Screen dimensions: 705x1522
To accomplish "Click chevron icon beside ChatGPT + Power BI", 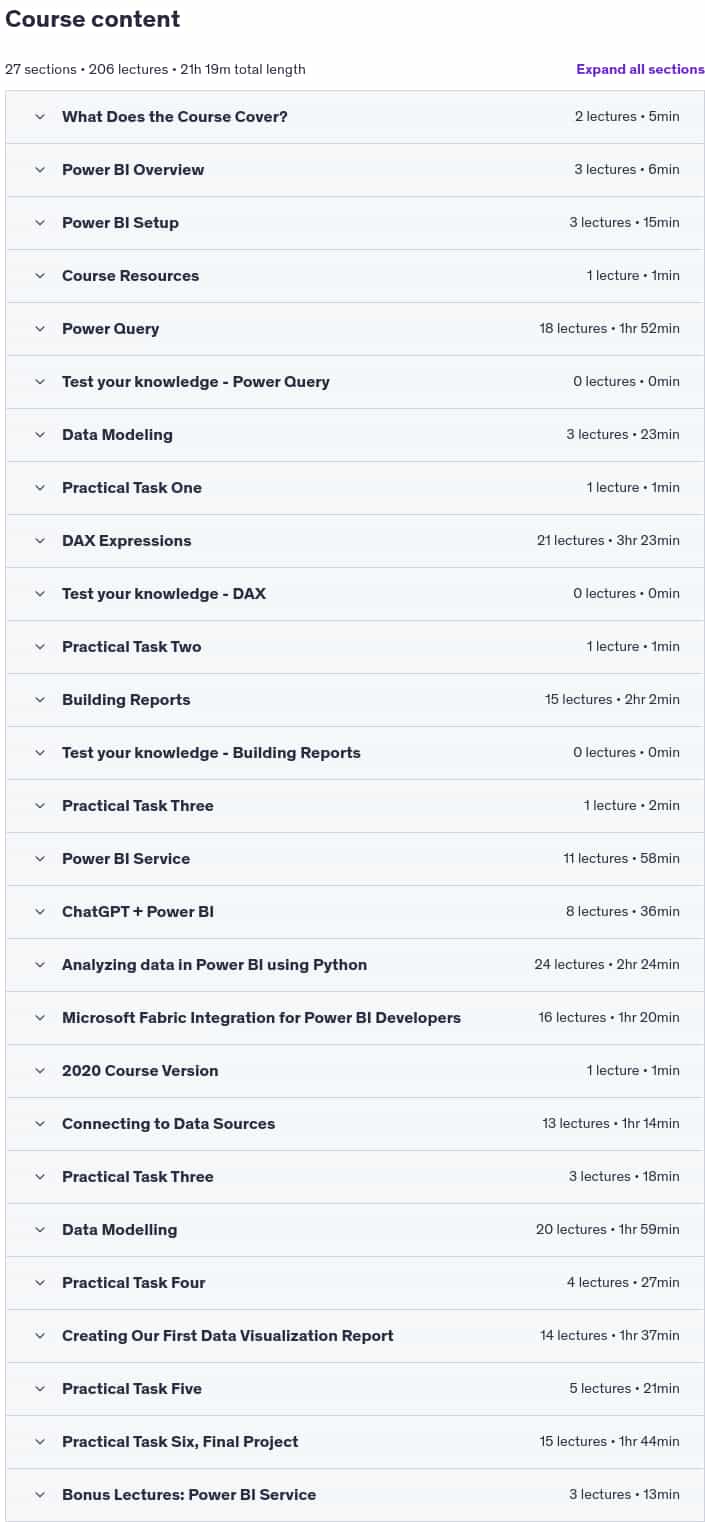I will [40, 911].
